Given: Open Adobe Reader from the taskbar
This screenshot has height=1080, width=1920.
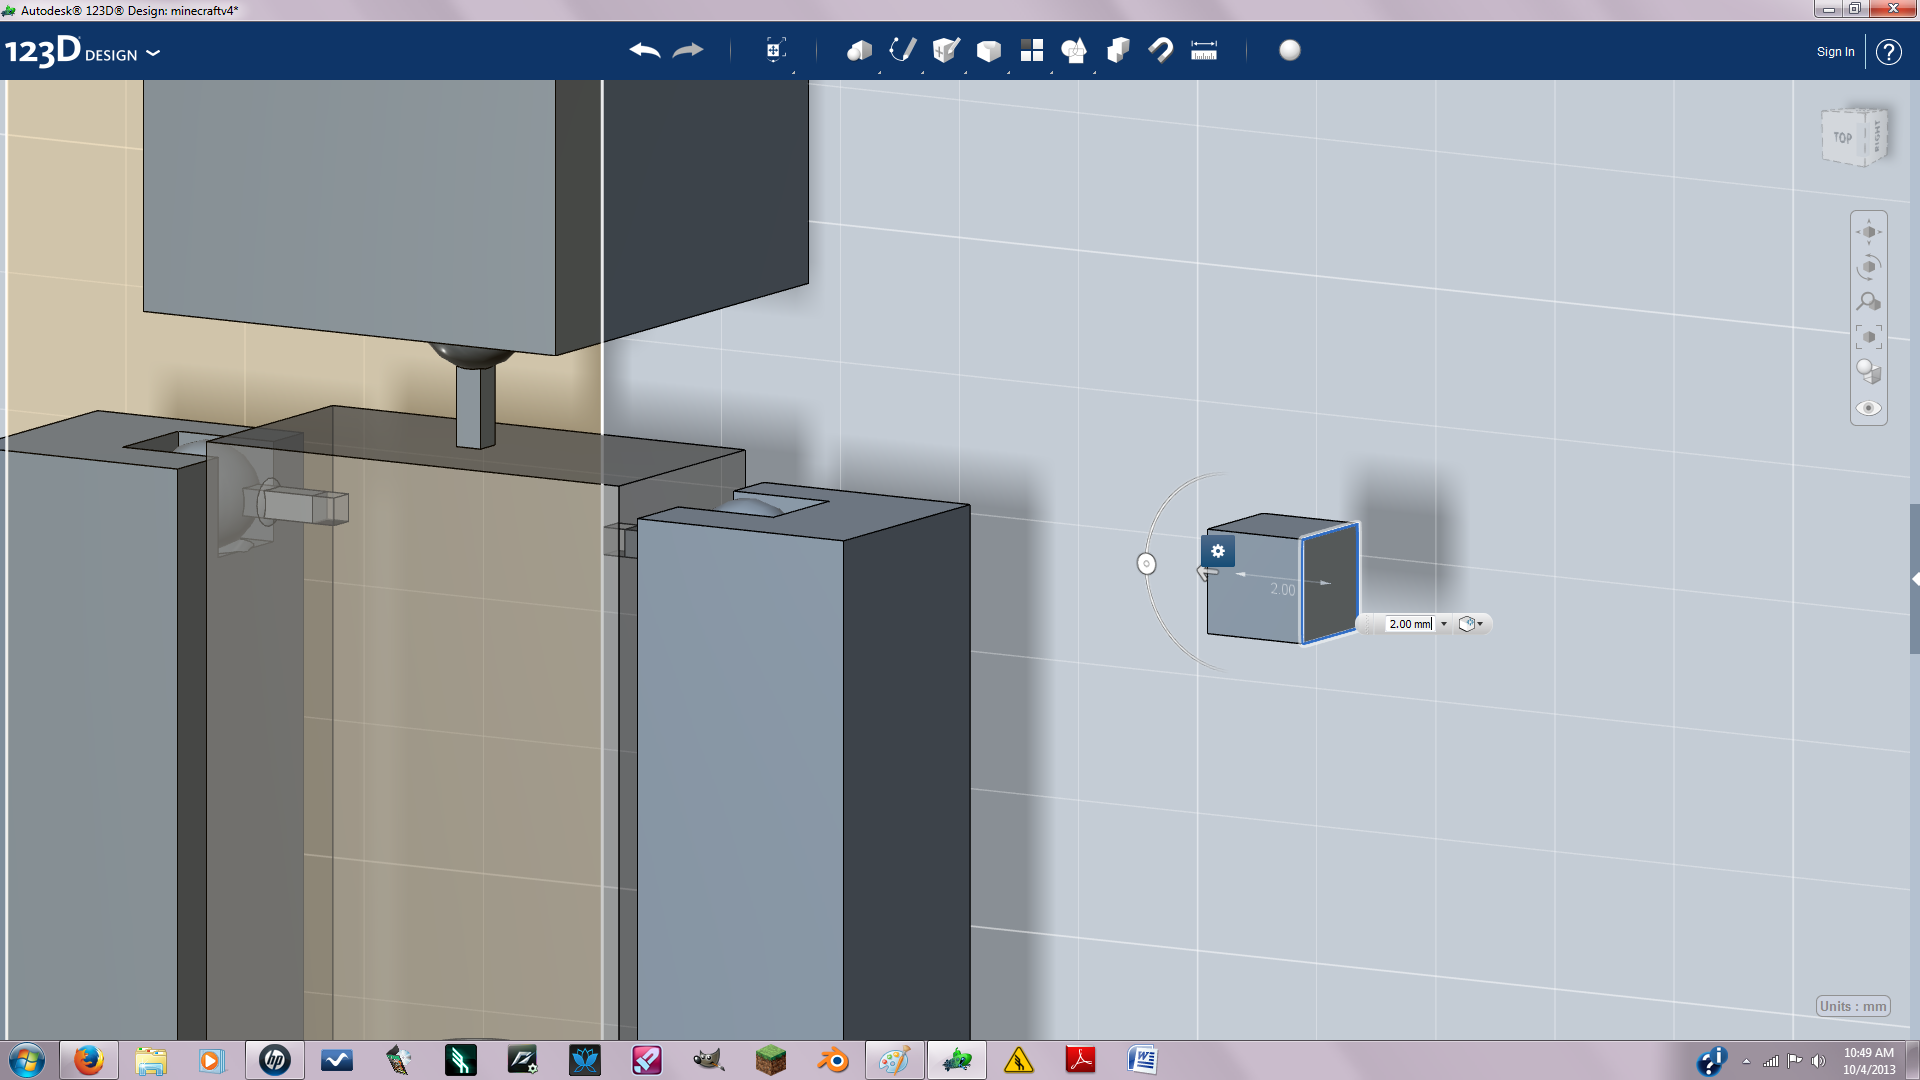Looking at the screenshot, I should 1080,1060.
